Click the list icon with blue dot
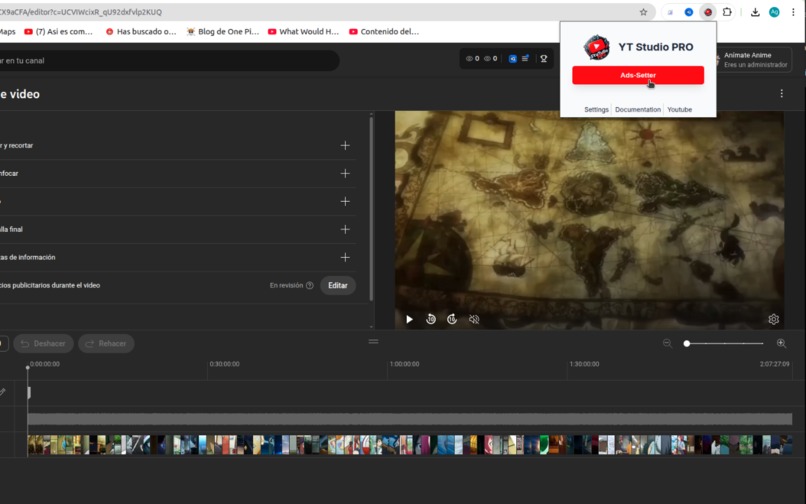The width and height of the screenshot is (806, 504). (525, 59)
